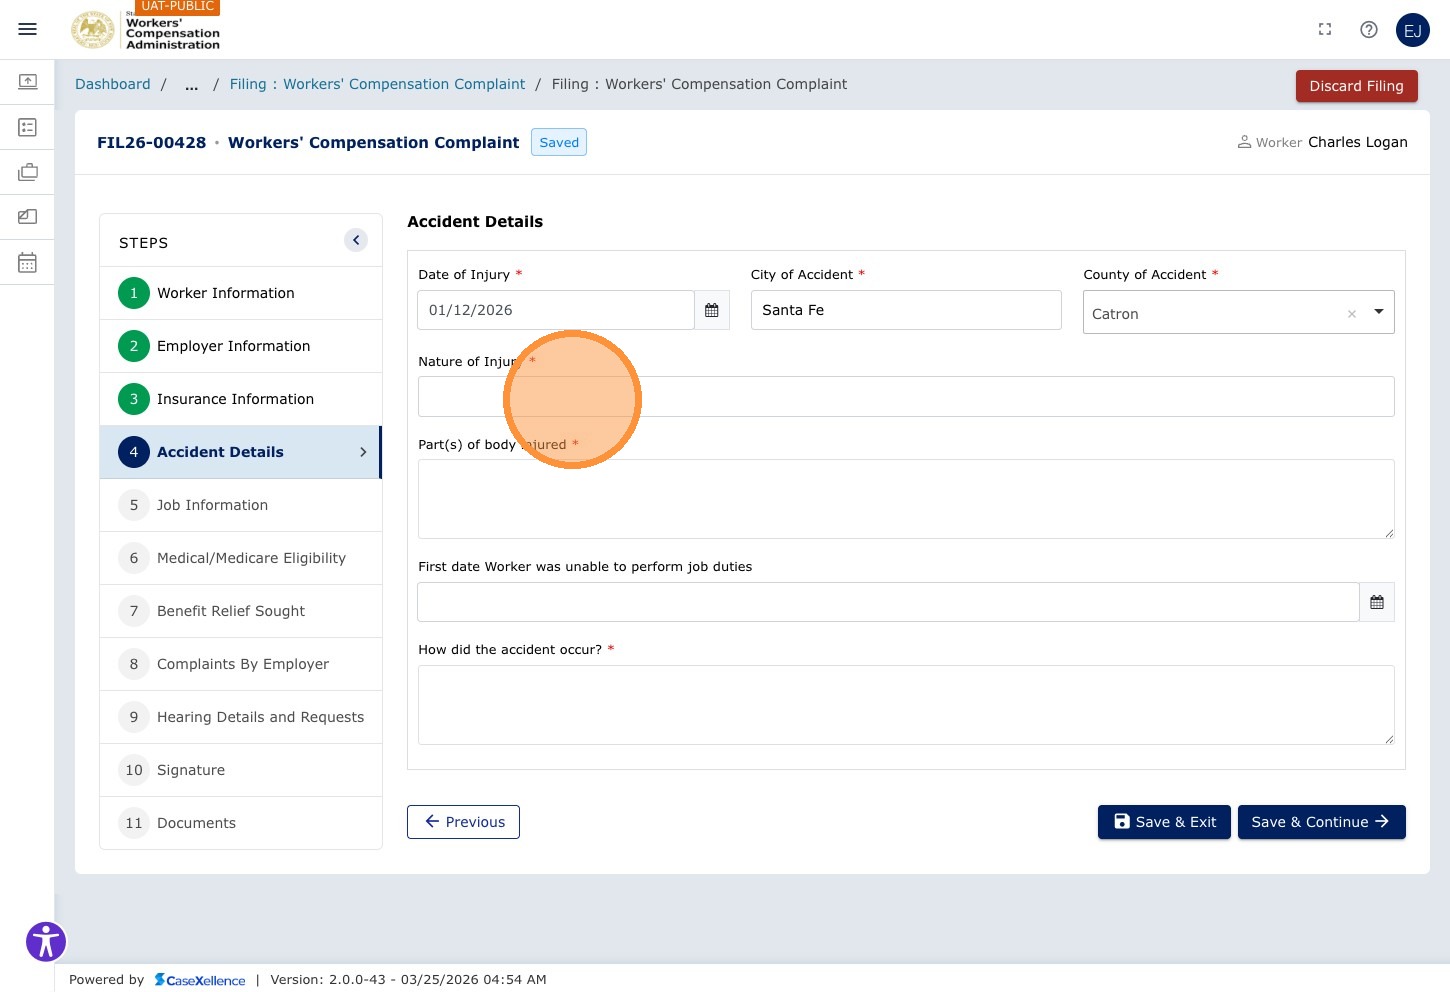Go to step 5 Job Information
The height and width of the screenshot is (992, 1450).
(241, 505)
